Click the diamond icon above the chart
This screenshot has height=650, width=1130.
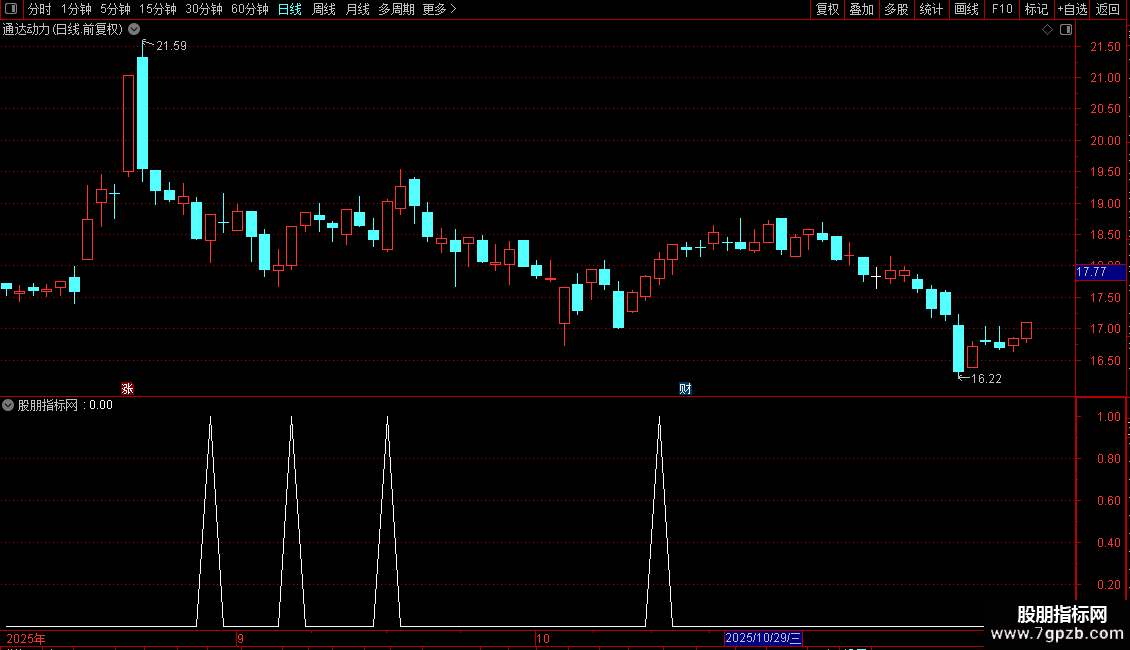[x=1048, y=30]
